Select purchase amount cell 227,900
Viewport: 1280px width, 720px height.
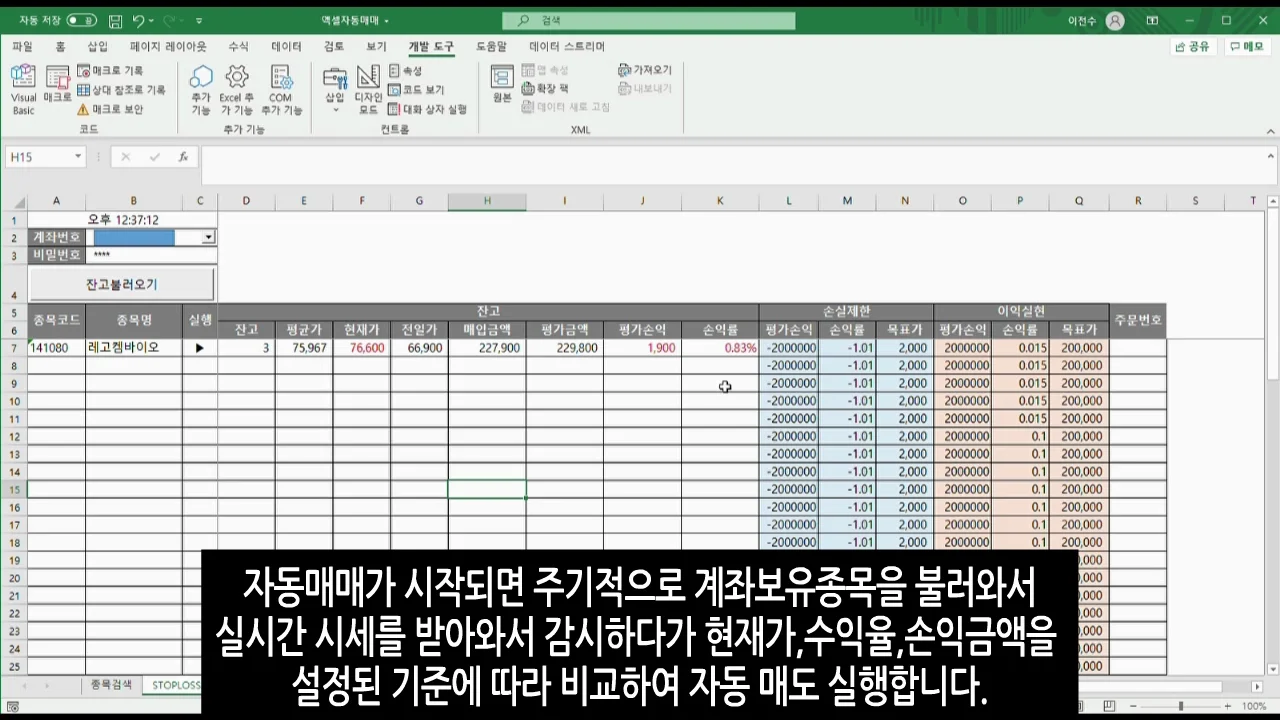[487, 348]
